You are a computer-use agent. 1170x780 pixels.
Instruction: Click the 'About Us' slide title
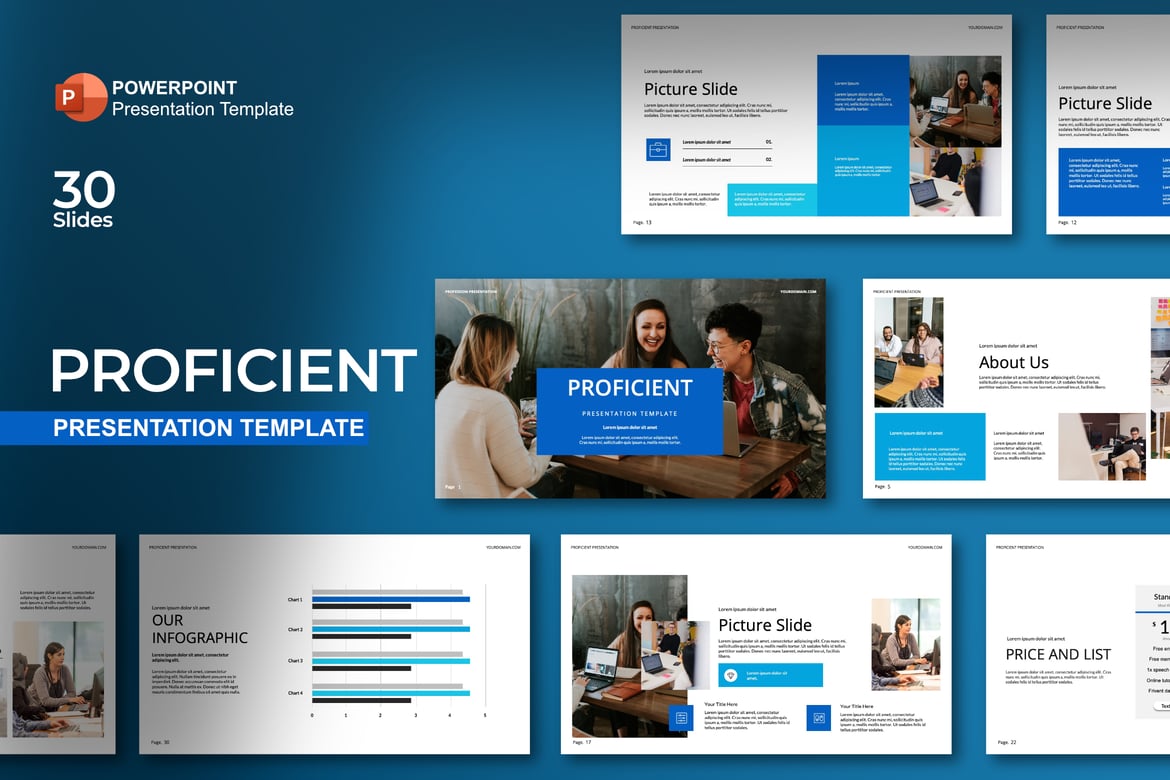click(1013, 363)
